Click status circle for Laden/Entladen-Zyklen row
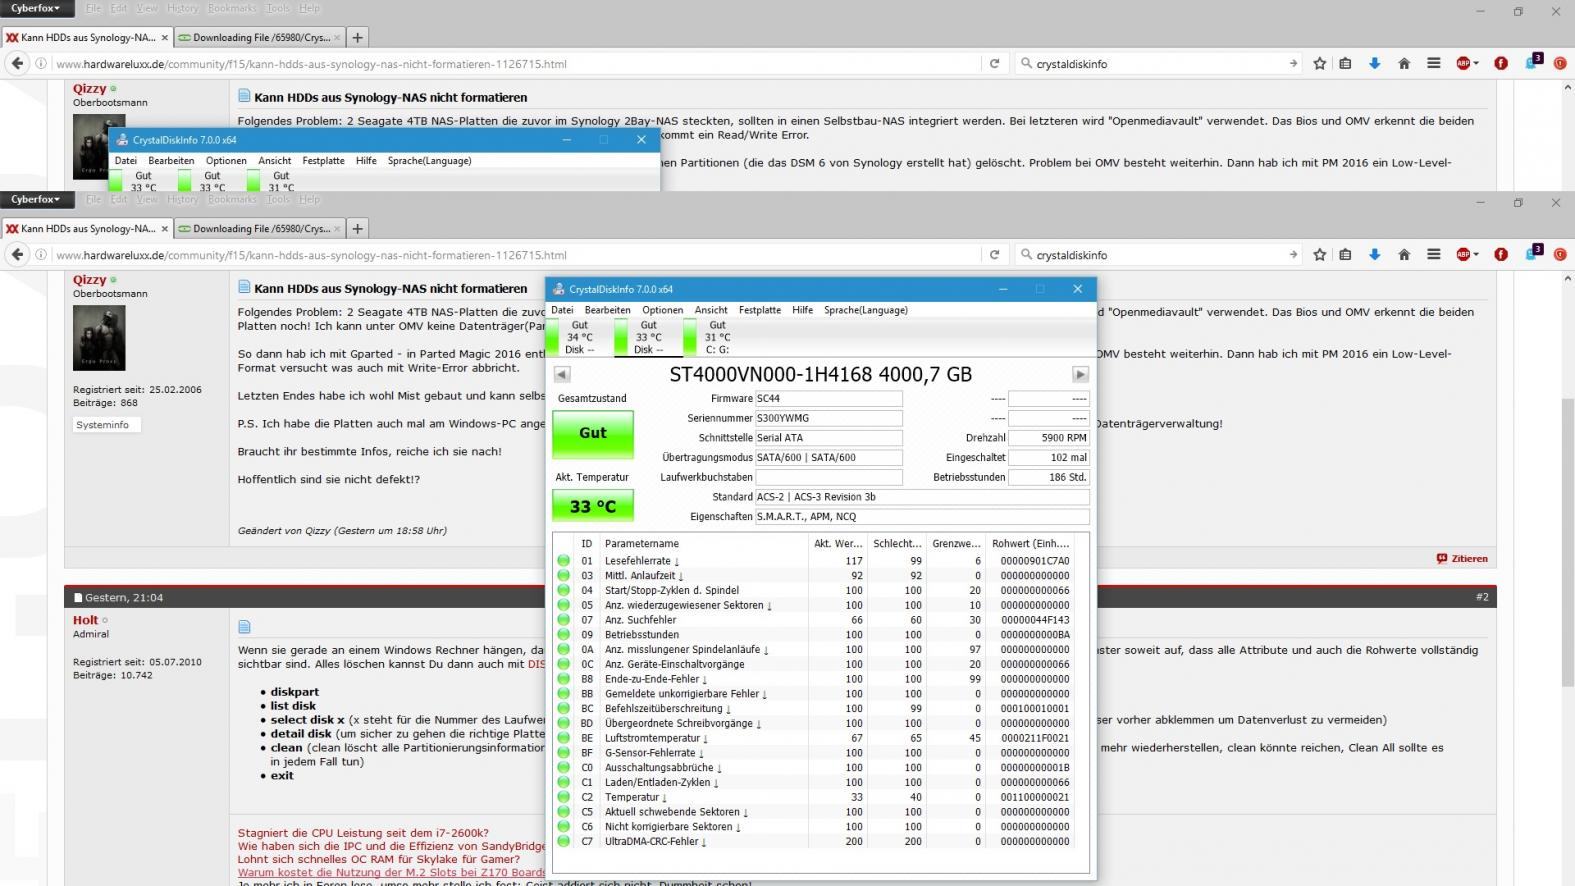Viewport: 1575px width, 886px height. click(564, 782)
